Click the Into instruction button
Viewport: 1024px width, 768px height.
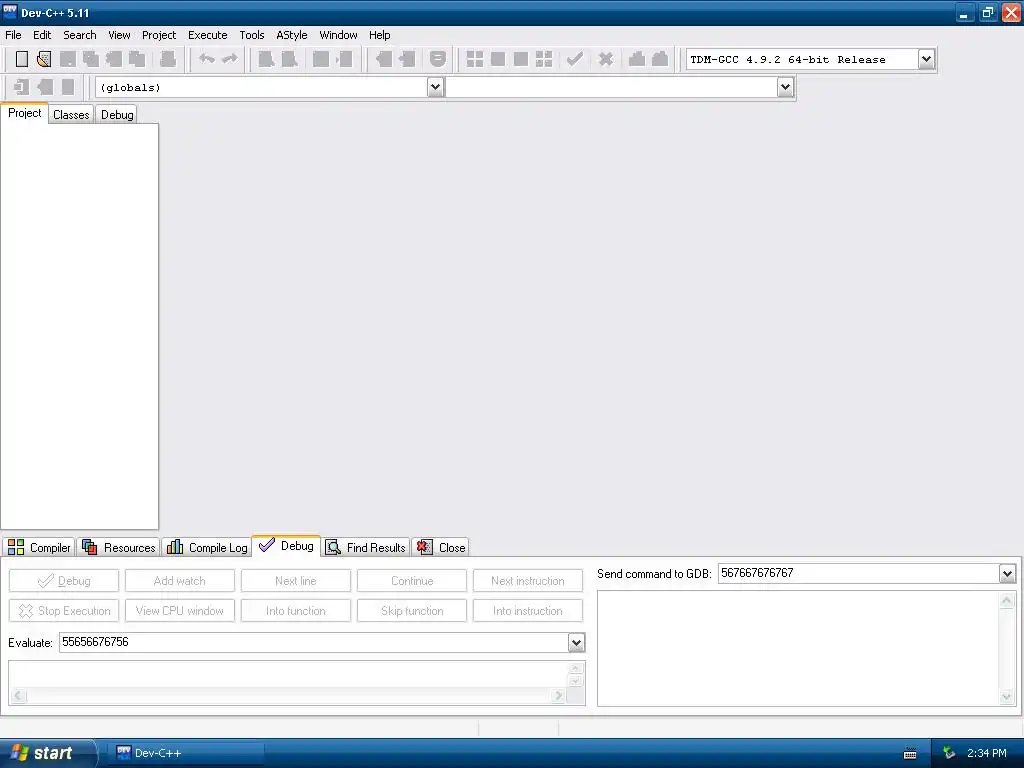click(528, 611)
